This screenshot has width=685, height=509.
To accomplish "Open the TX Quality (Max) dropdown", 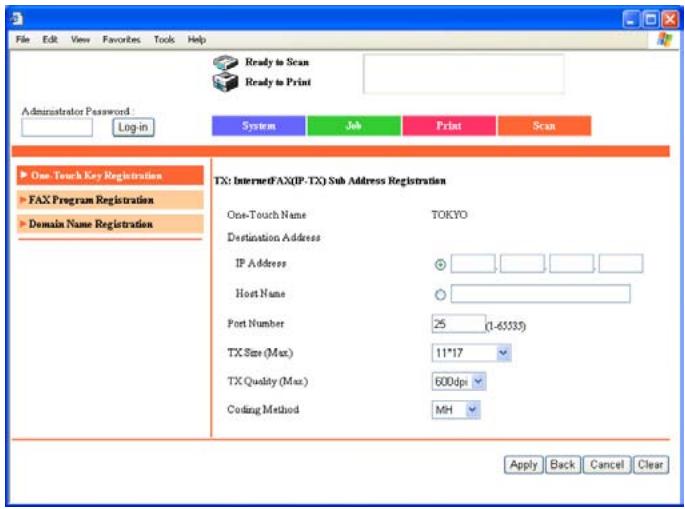I will 459,381.
